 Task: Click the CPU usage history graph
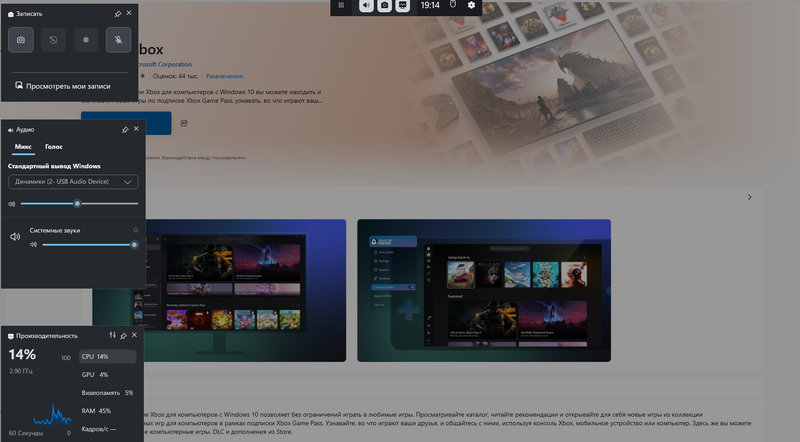point(52,413)
